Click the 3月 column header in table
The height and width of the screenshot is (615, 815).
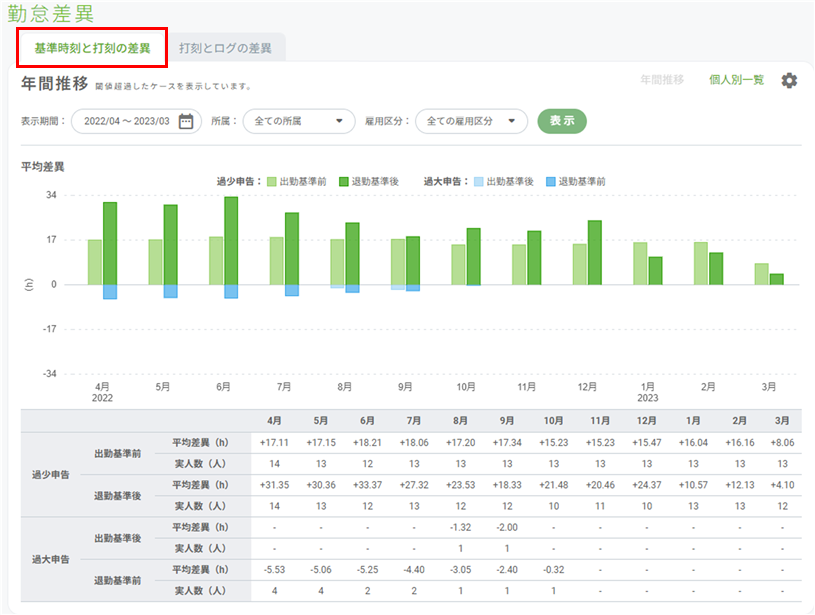tap(782, 421)
